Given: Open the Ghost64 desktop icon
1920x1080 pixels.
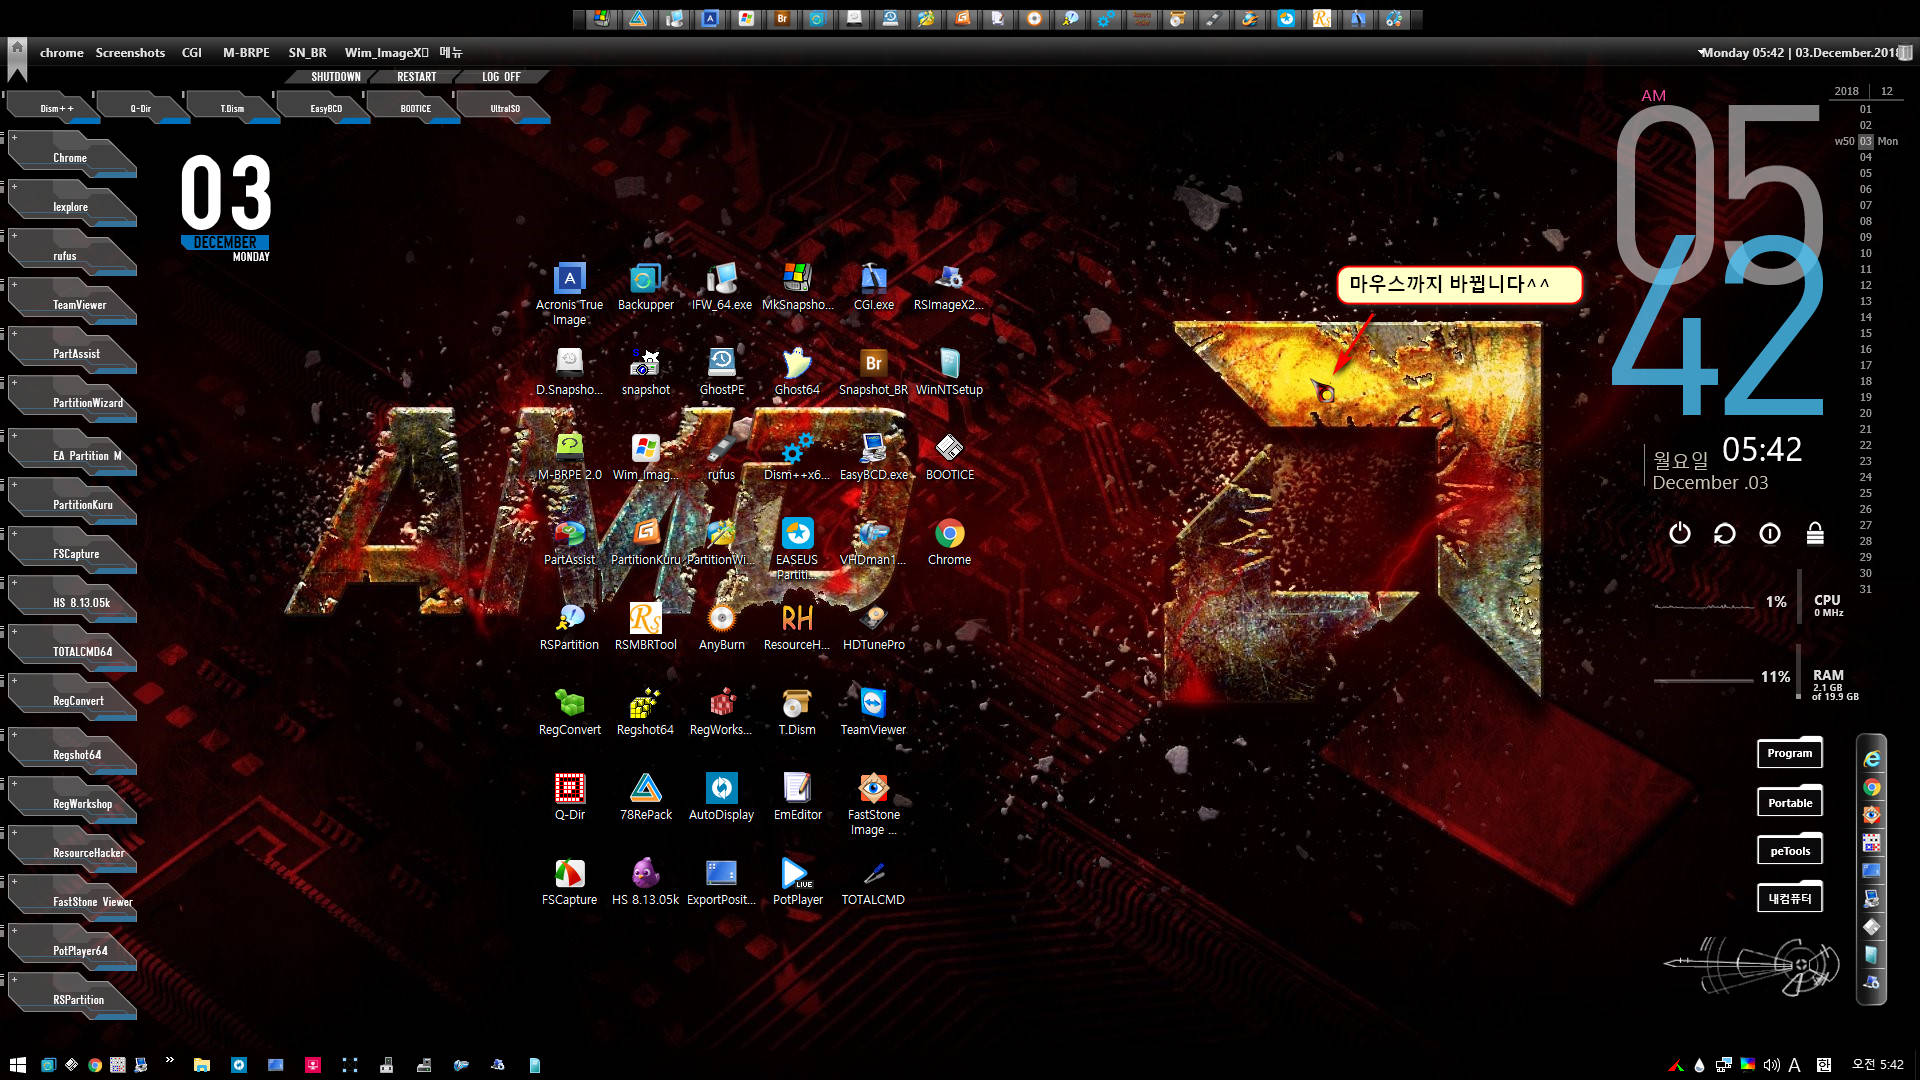Looking at the screenshot, I should (x=797, y=372).
